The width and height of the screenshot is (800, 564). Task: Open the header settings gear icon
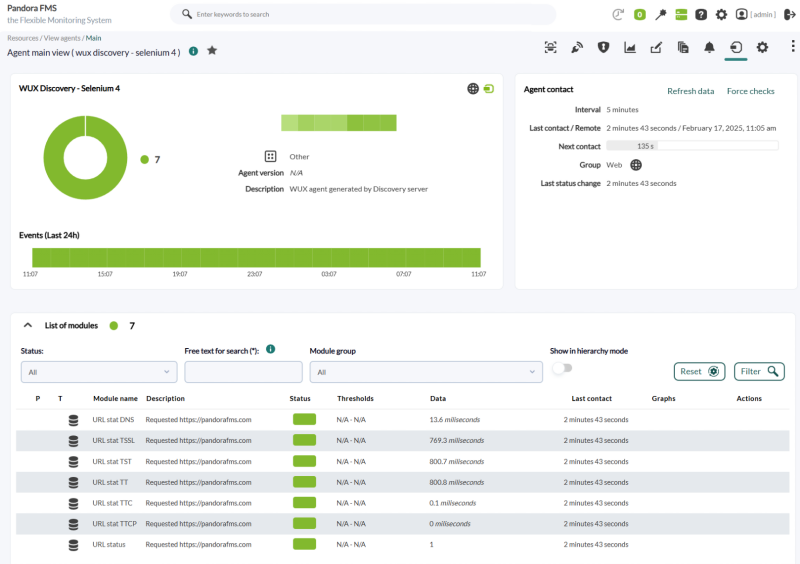pos(721,14)
